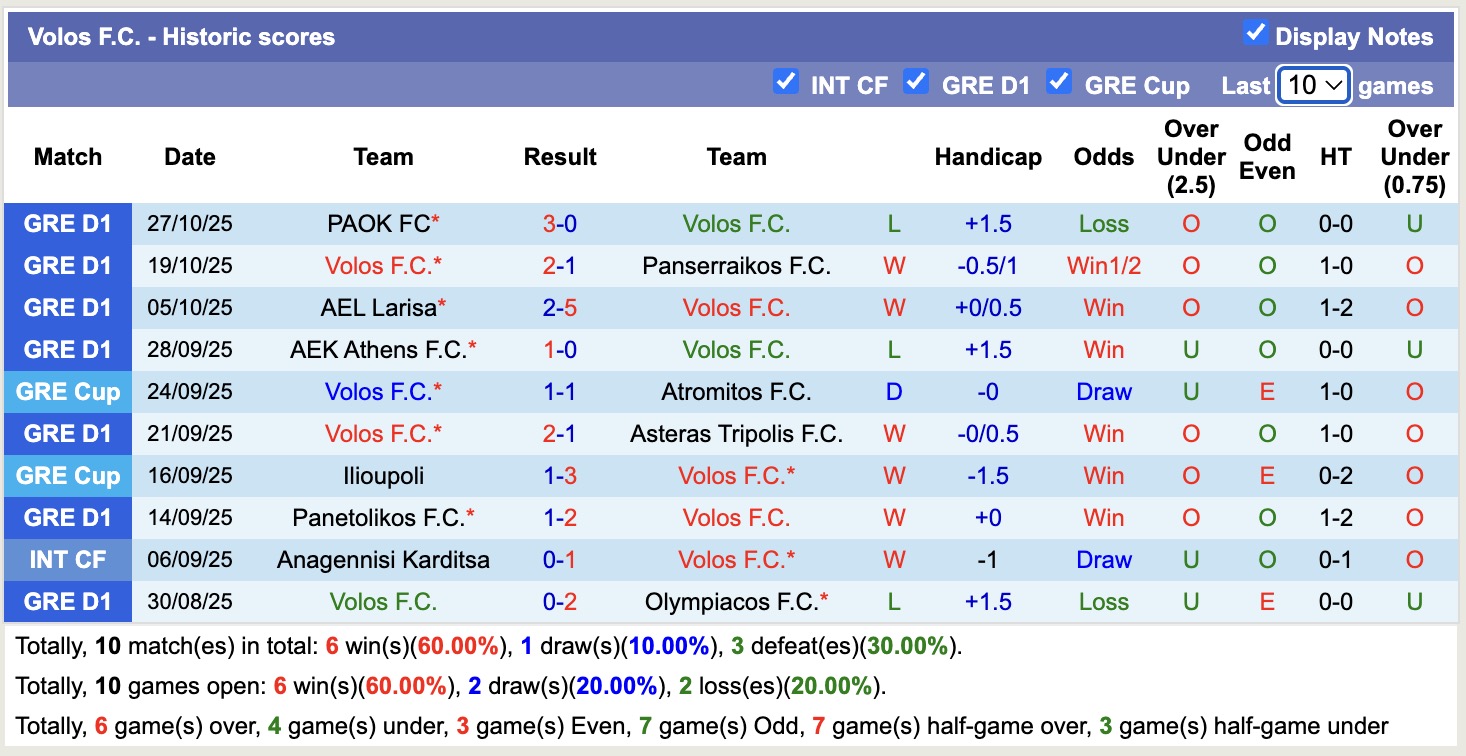Click the GRE D1 badge on the PAOK FC row
This screenshot has height=756, width=1466.
[x=67, y=224]
